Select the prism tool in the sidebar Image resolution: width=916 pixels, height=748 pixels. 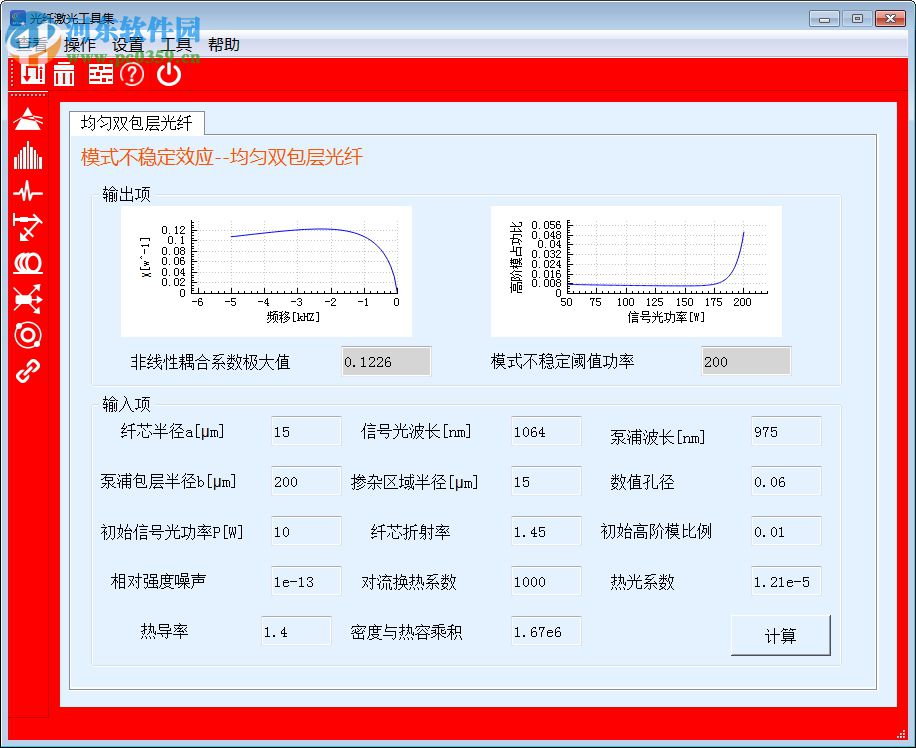[27, 118]
